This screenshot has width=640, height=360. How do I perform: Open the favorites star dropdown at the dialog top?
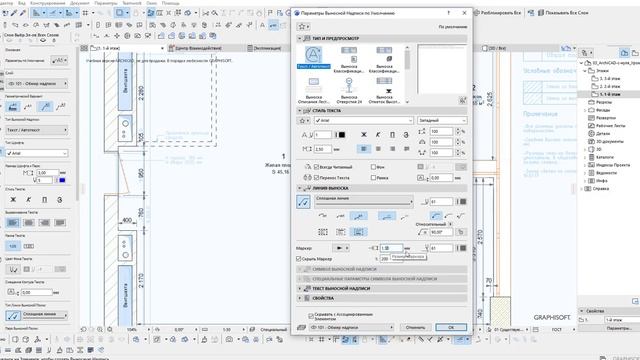(x=303, y=27)
